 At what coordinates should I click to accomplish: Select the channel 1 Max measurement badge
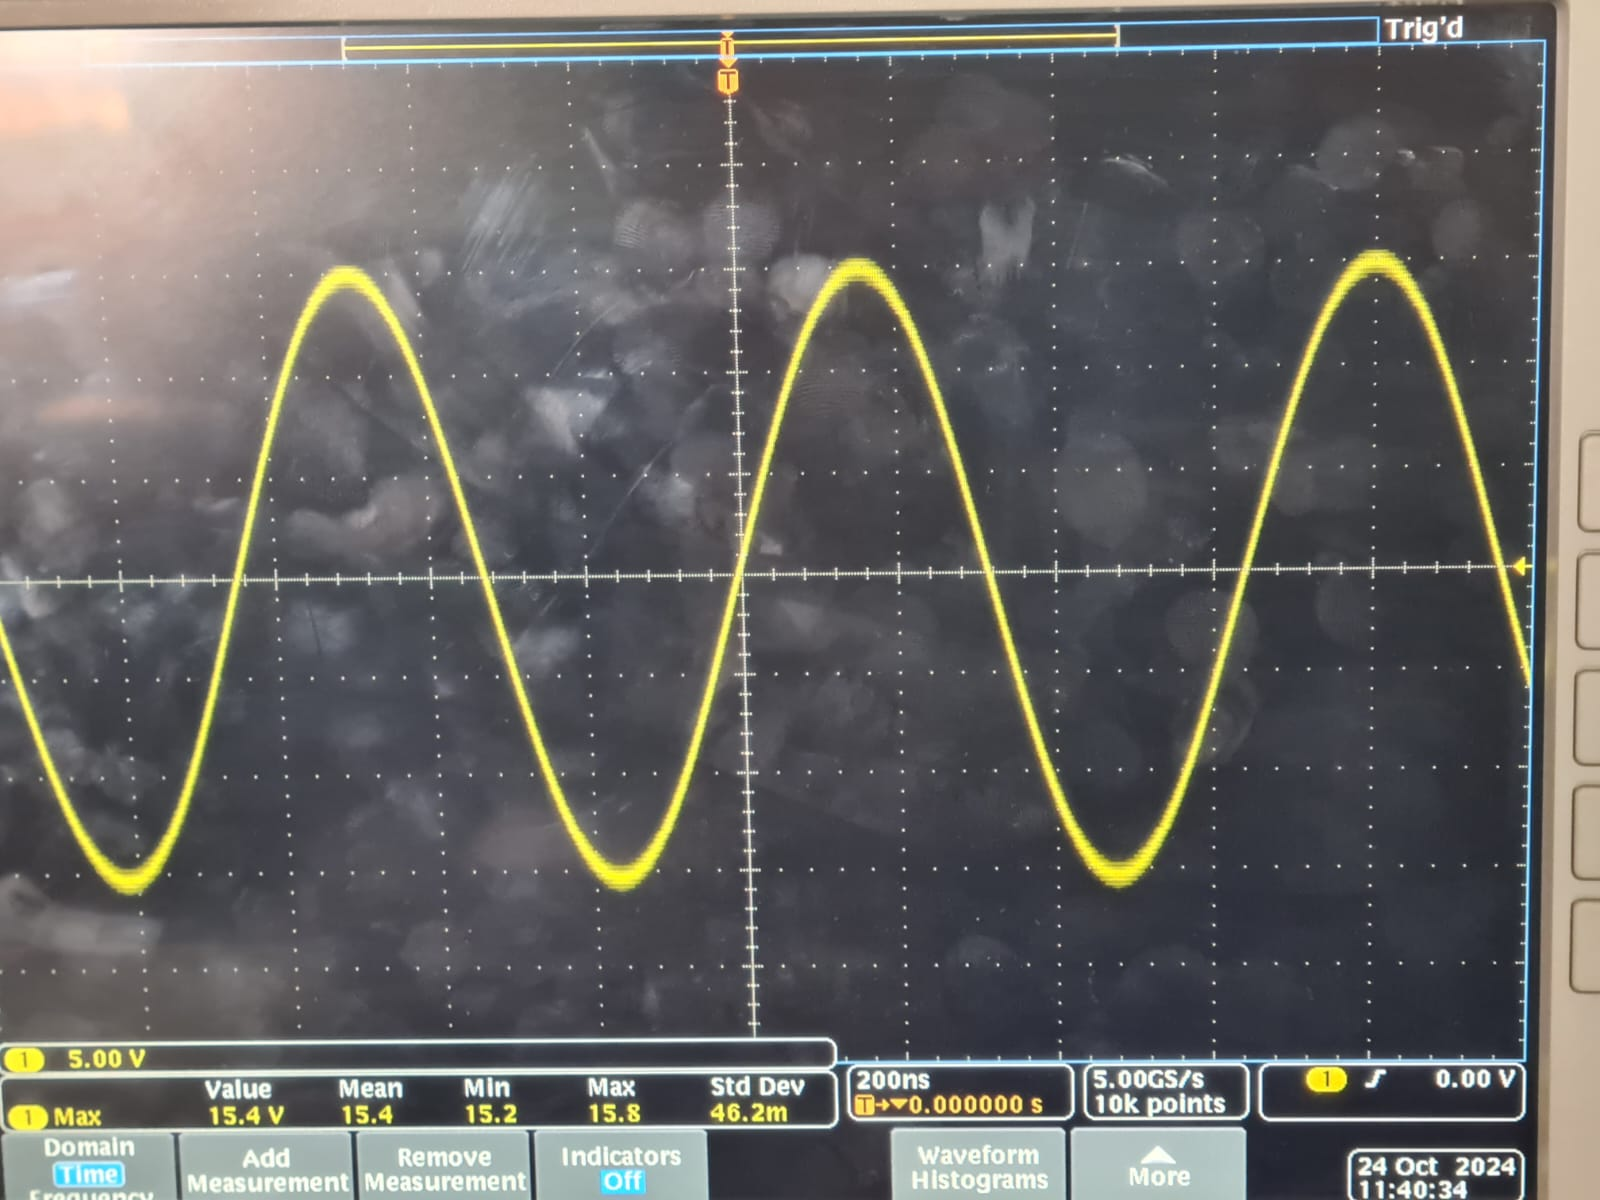tap(27, 1116)
